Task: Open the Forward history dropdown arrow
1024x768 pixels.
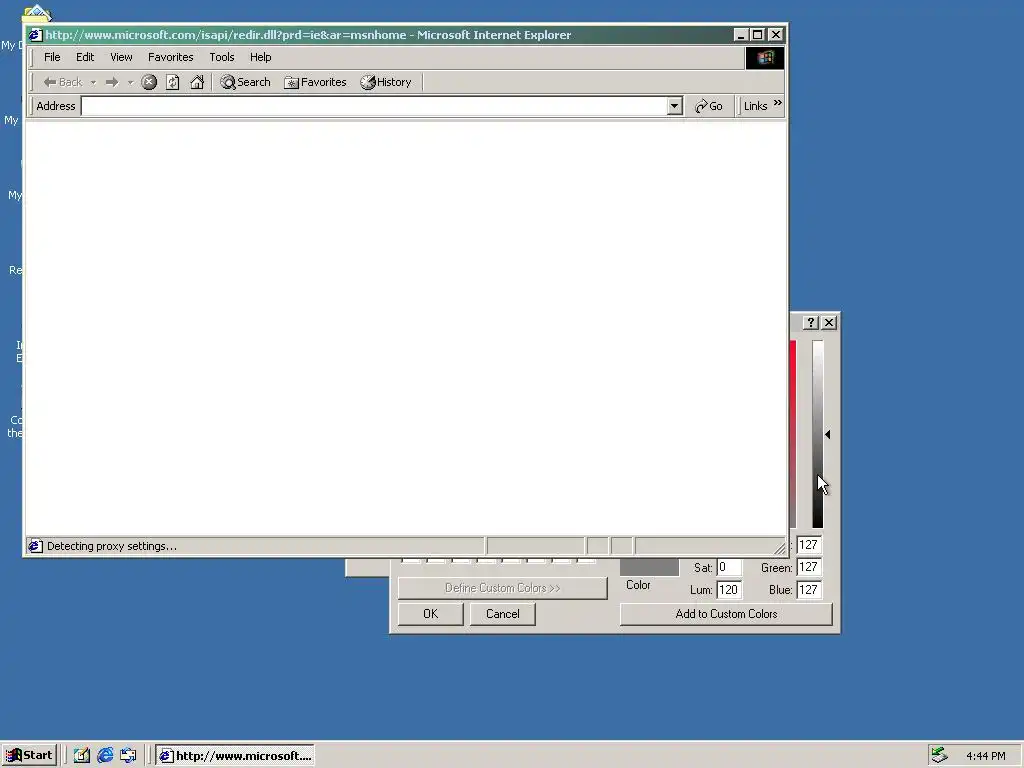Action: (130, 82)
